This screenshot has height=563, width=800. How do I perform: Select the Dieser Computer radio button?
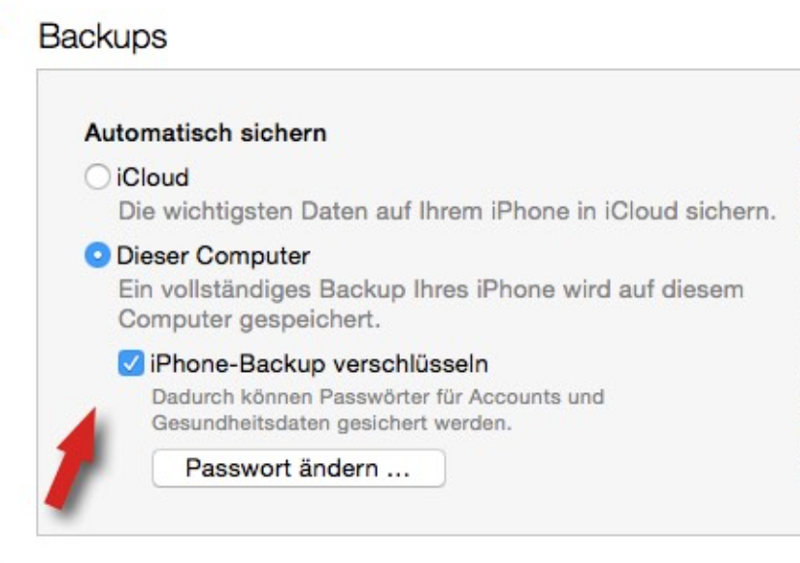[97, 255]
